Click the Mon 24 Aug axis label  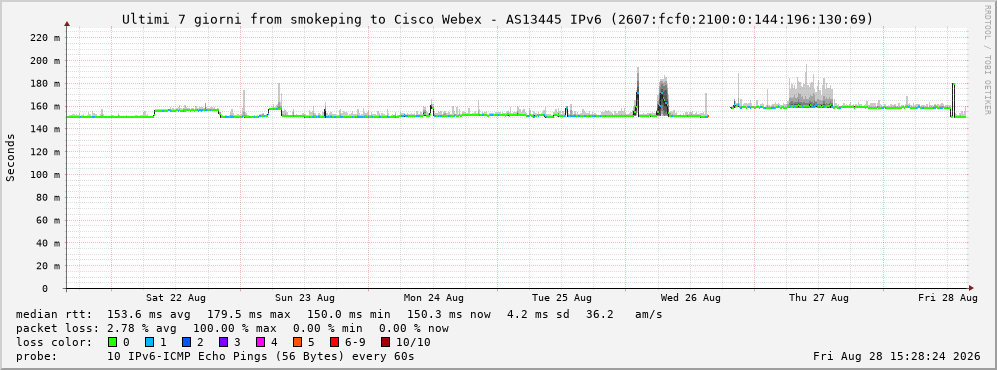click(434, 298)
